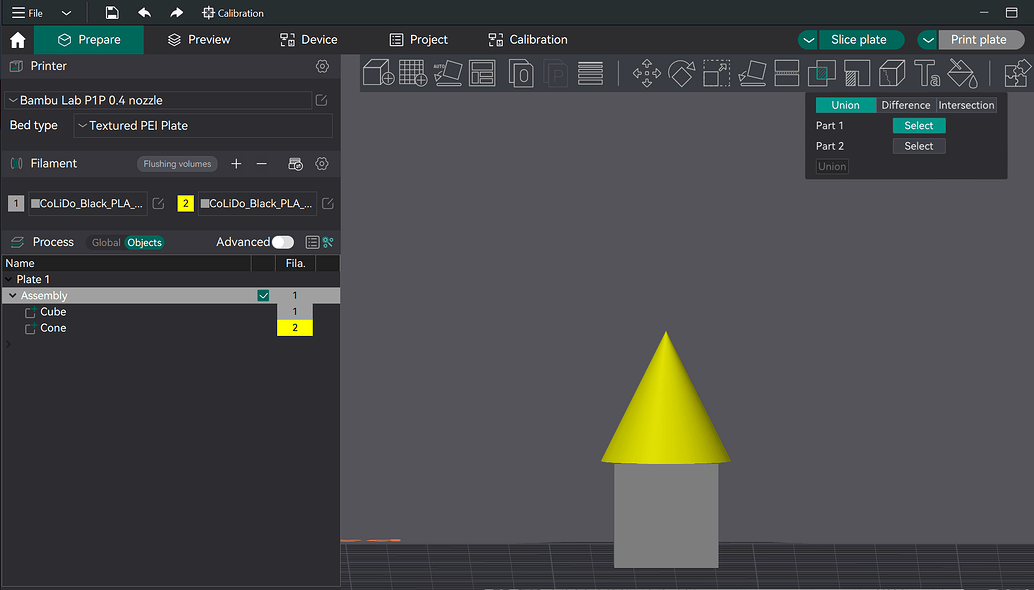Expand the Slice plate options arrow

coord(808,40)
